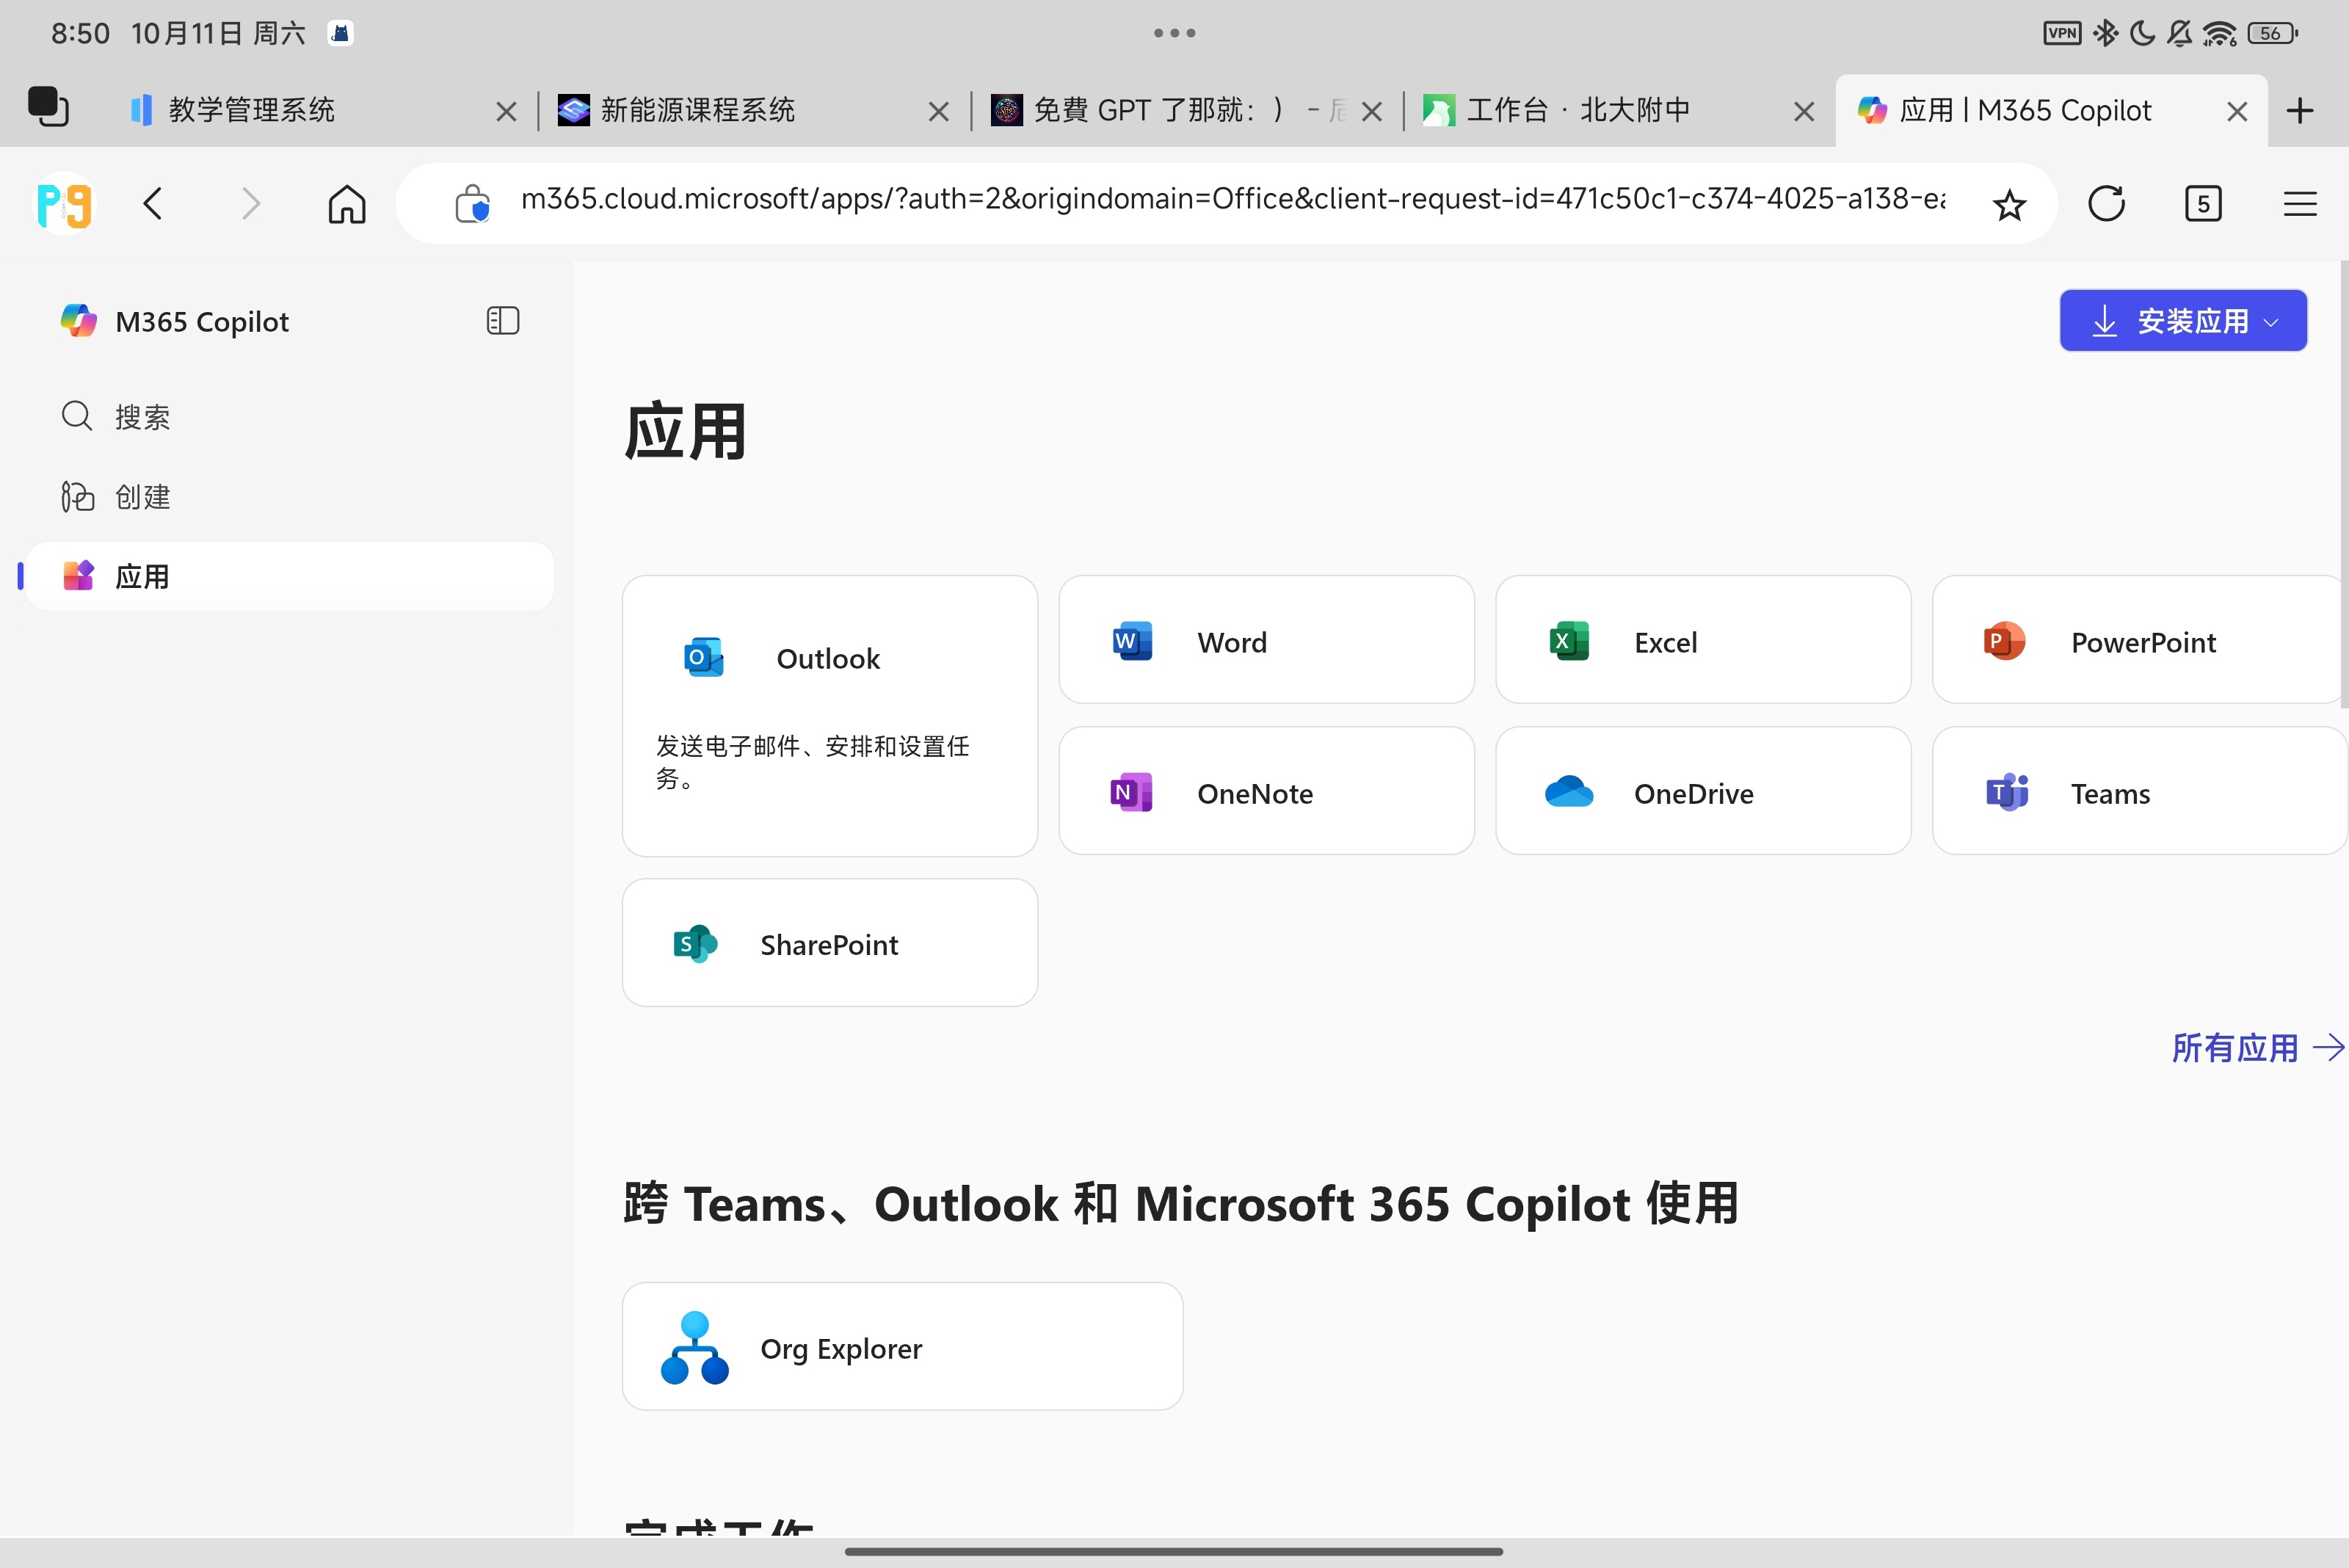The width and height of the screenshot is (2349, 1568).
Task: Open the browser hamburger menu
Action: [x=2299, y=204]
